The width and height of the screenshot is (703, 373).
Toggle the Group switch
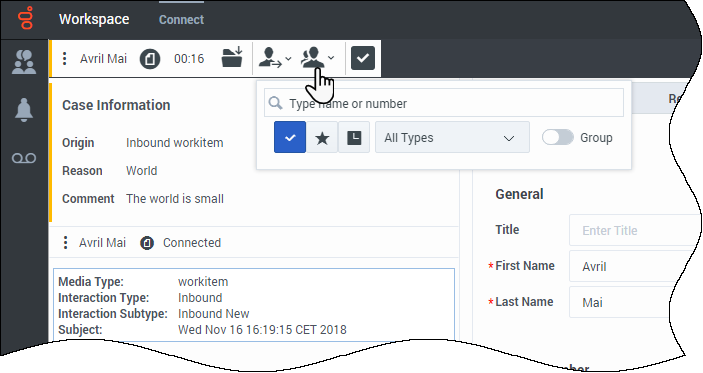[x=557, y=137]
